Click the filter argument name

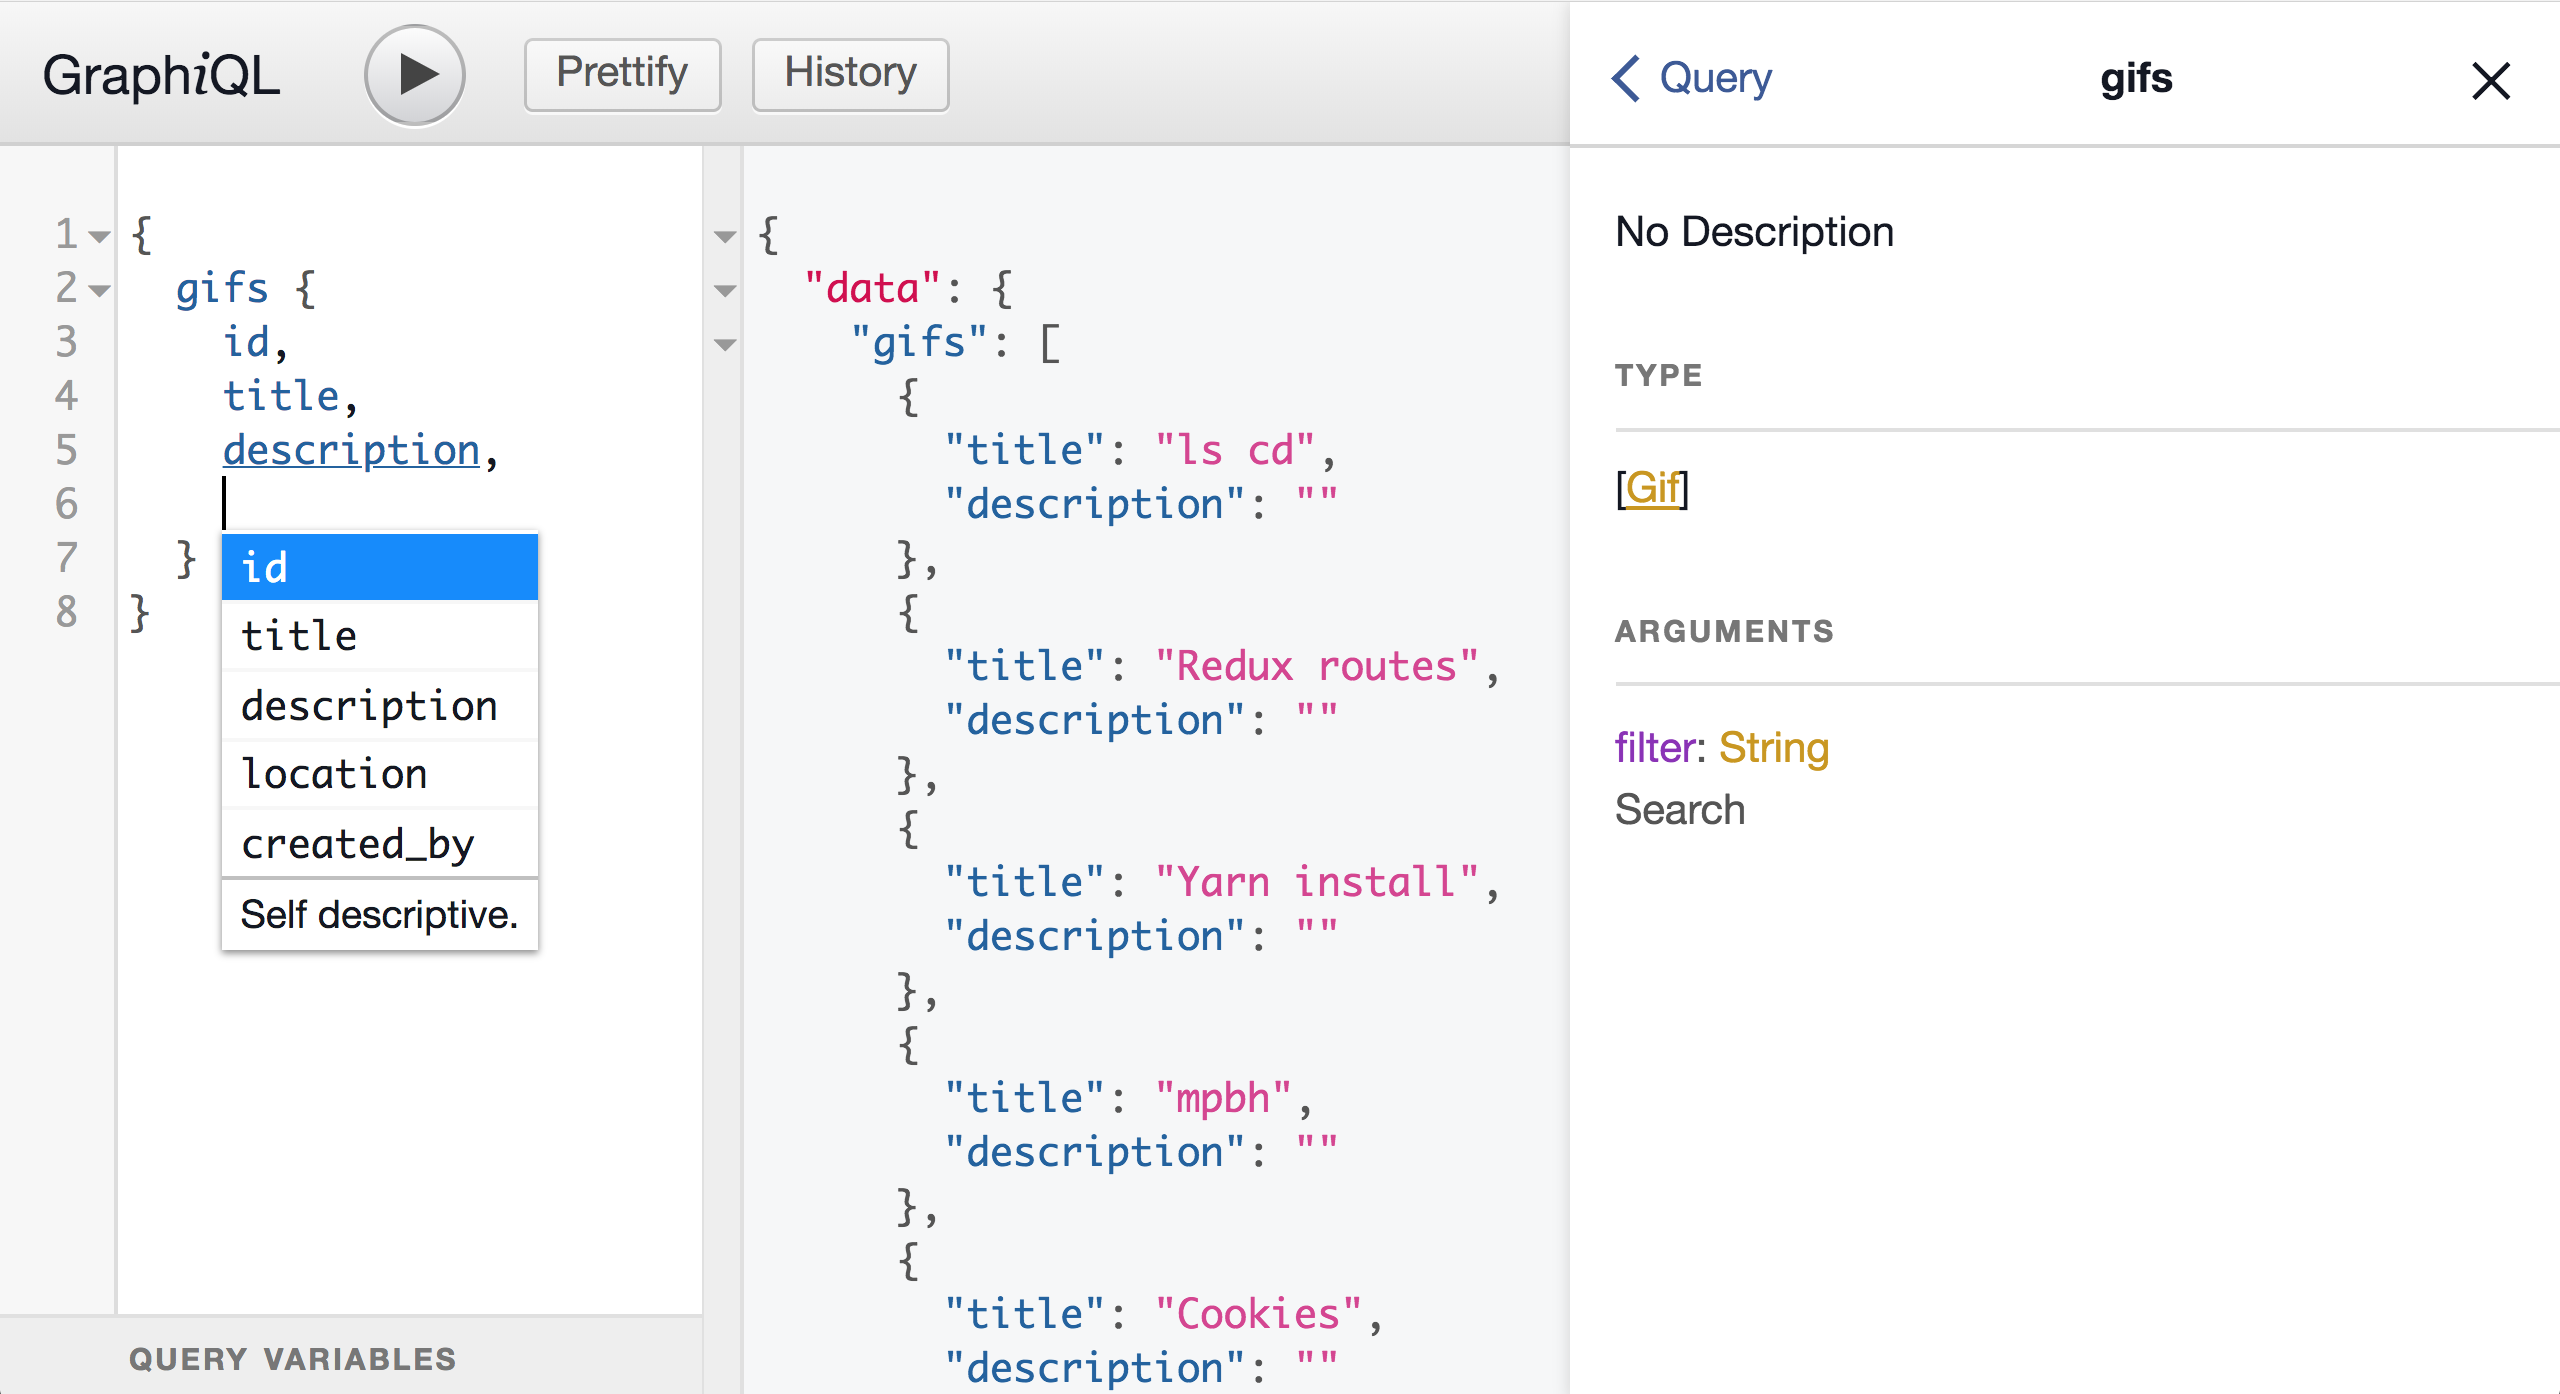(x=1654, y=748)
